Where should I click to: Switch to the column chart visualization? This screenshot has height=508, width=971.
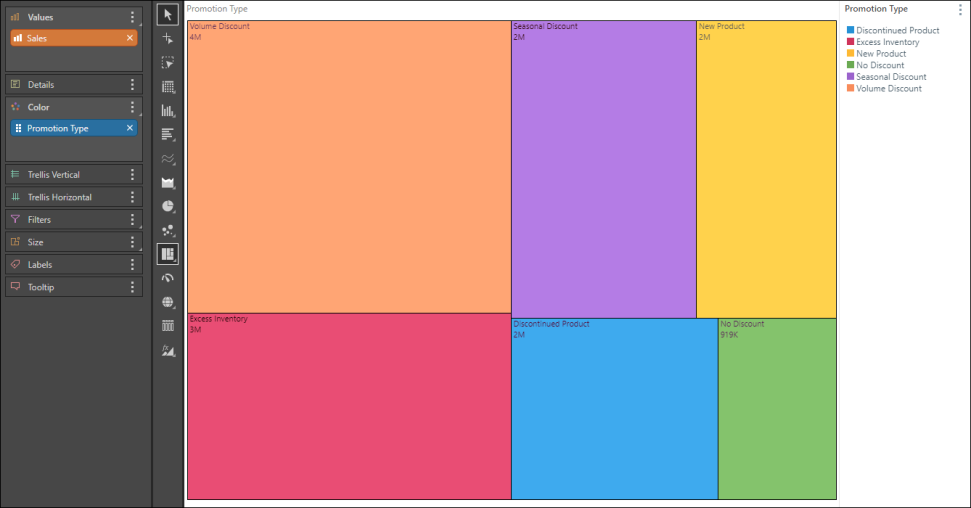click(x=168, y=110)
